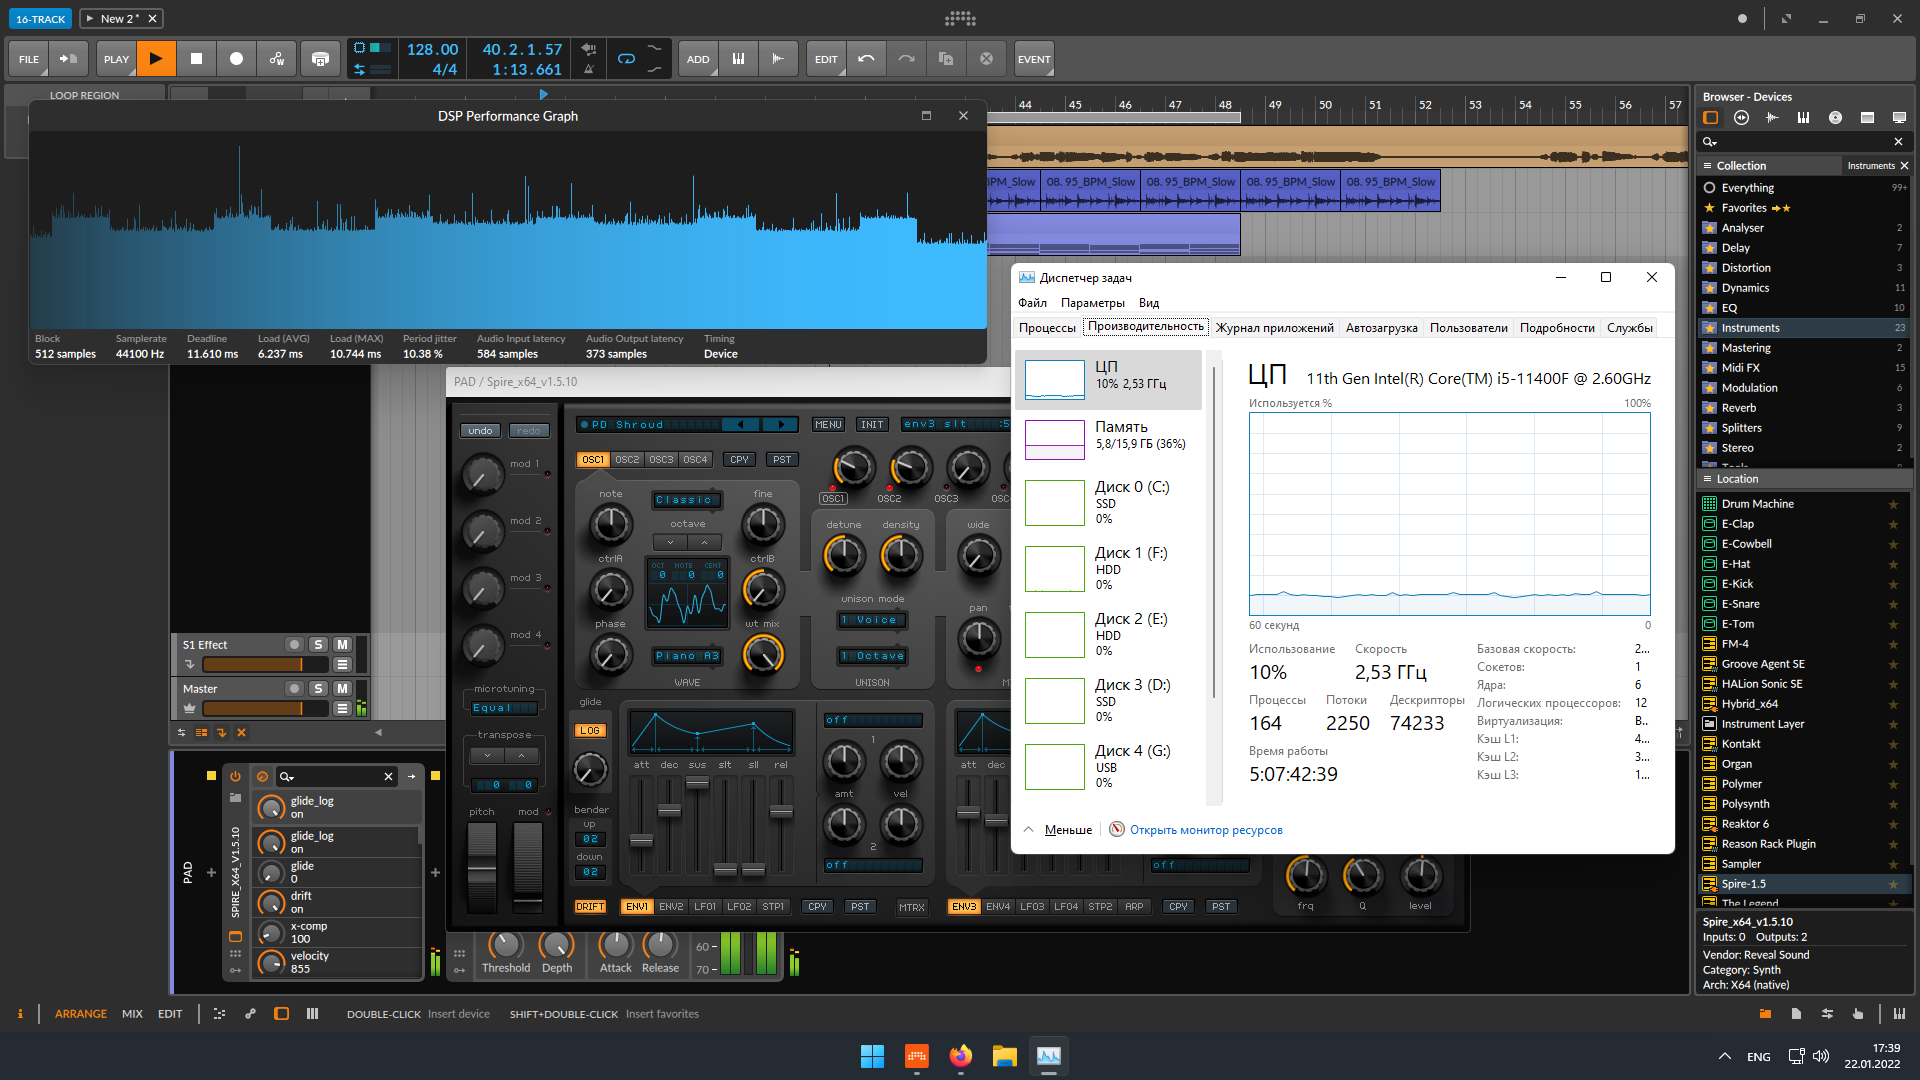Open the Samples browser waveform icon
This screenshot has height=1080, width=1920.
[1772, 118]
